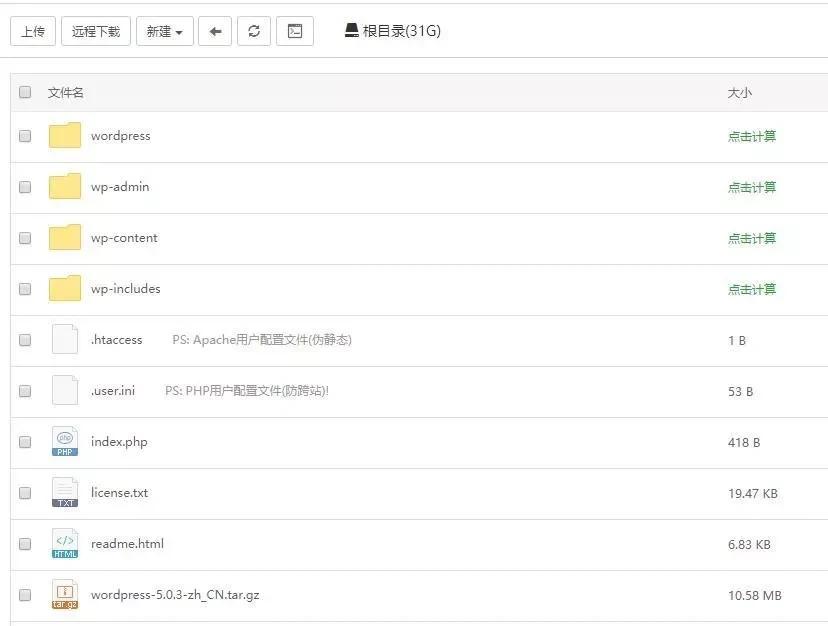Image resolution: width=828 pixels, height=626 pixels.
Task: Open the license.txt file by clicking its name
Action: 119,492
